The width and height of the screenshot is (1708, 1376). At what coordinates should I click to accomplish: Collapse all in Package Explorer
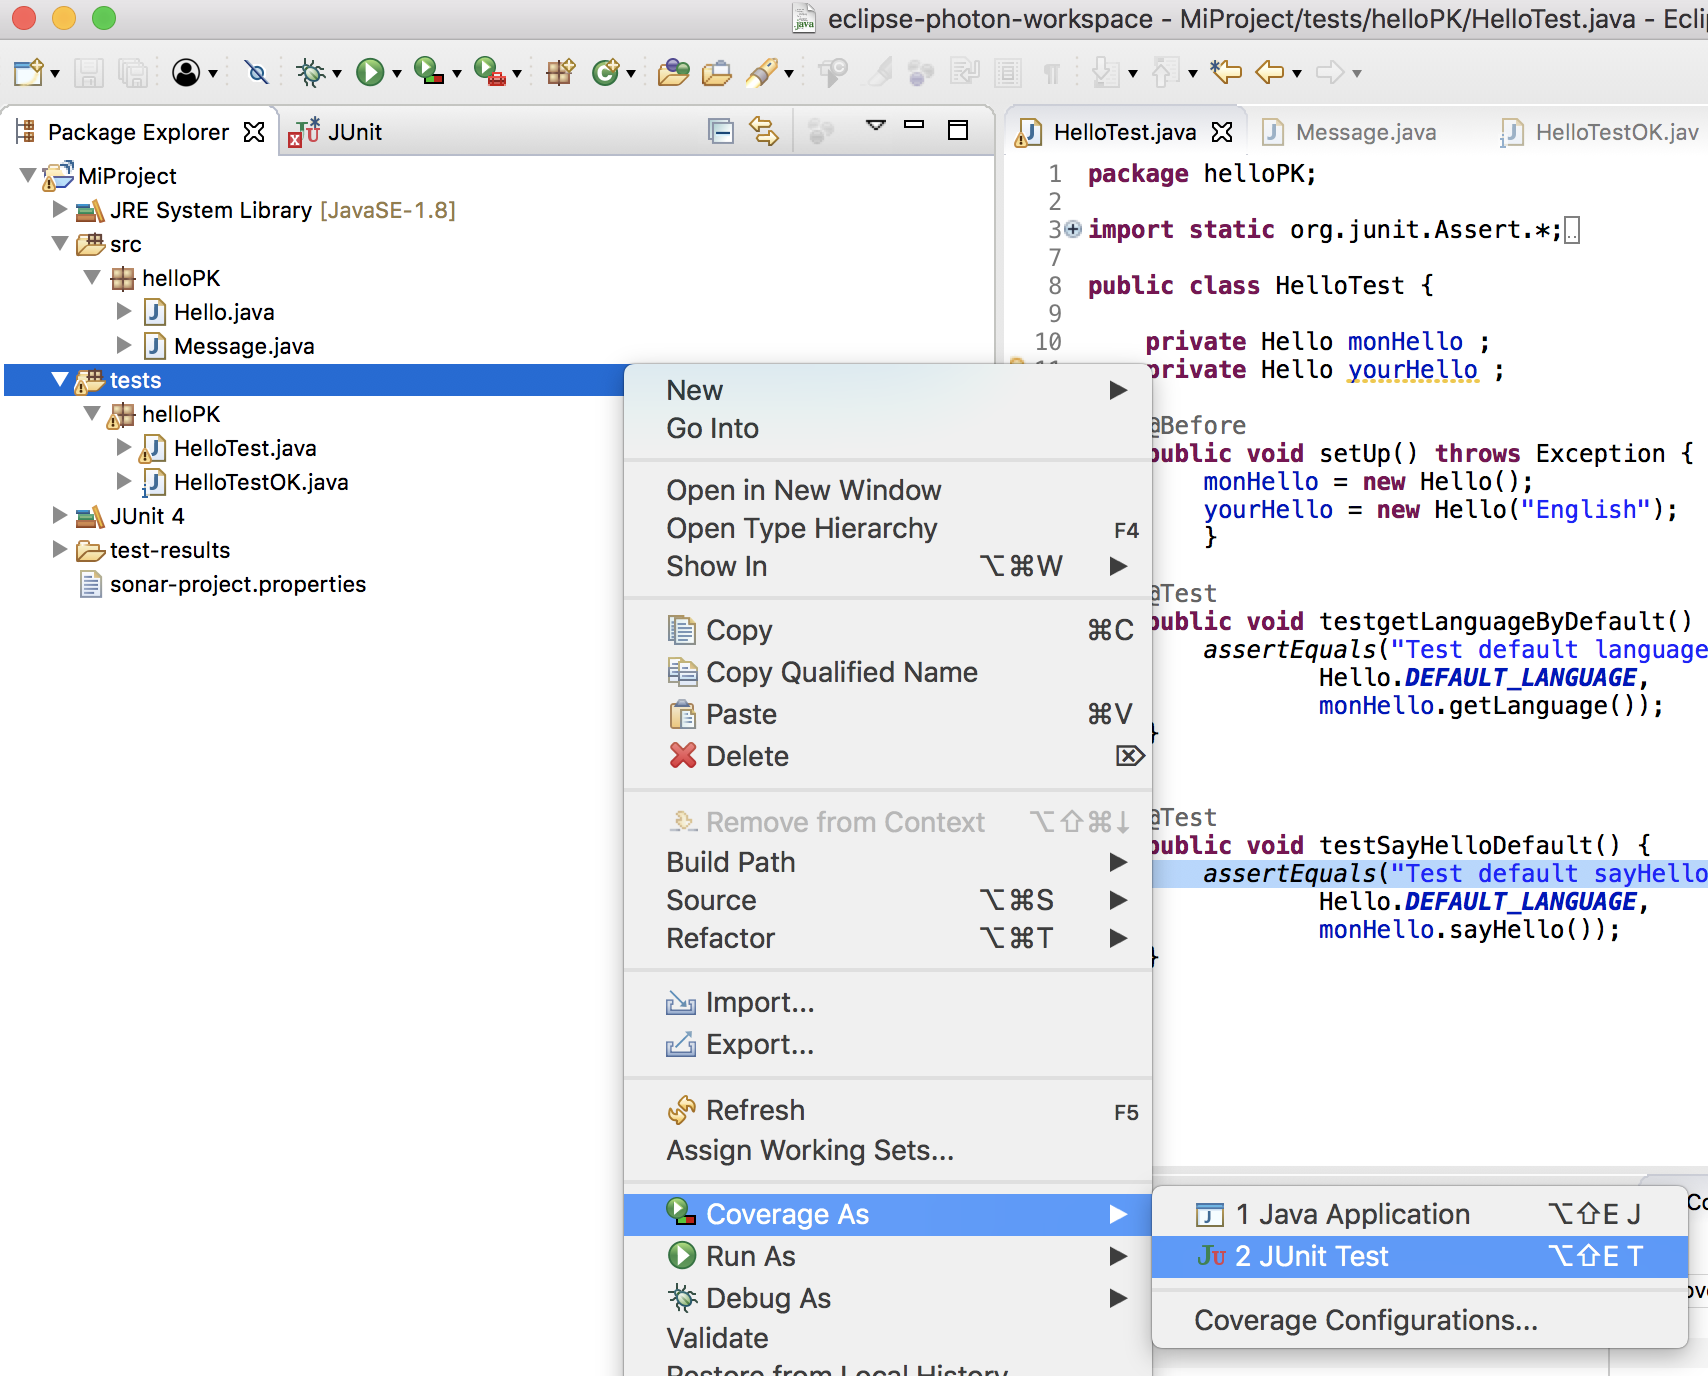720,131
